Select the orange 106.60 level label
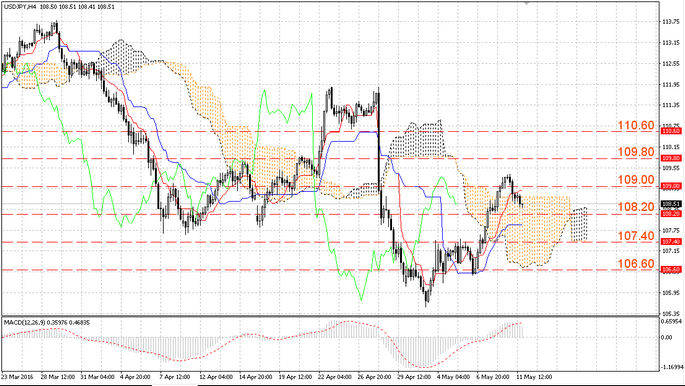 [x=636, y=264]
